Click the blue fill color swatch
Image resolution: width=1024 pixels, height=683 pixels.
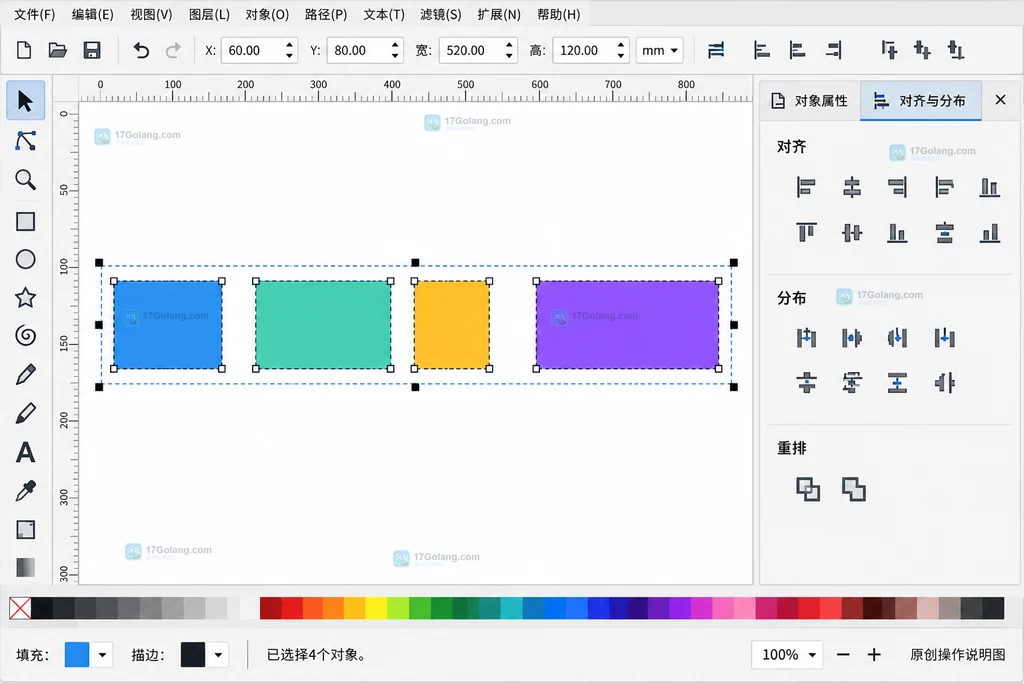77,654
